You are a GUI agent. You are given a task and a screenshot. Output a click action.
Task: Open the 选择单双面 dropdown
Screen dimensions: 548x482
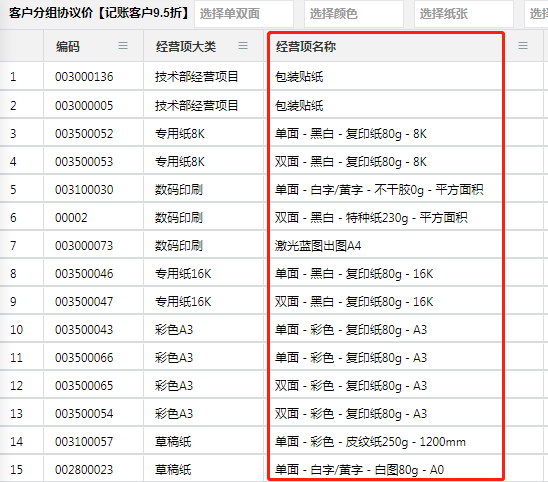[x=244, y=14]
